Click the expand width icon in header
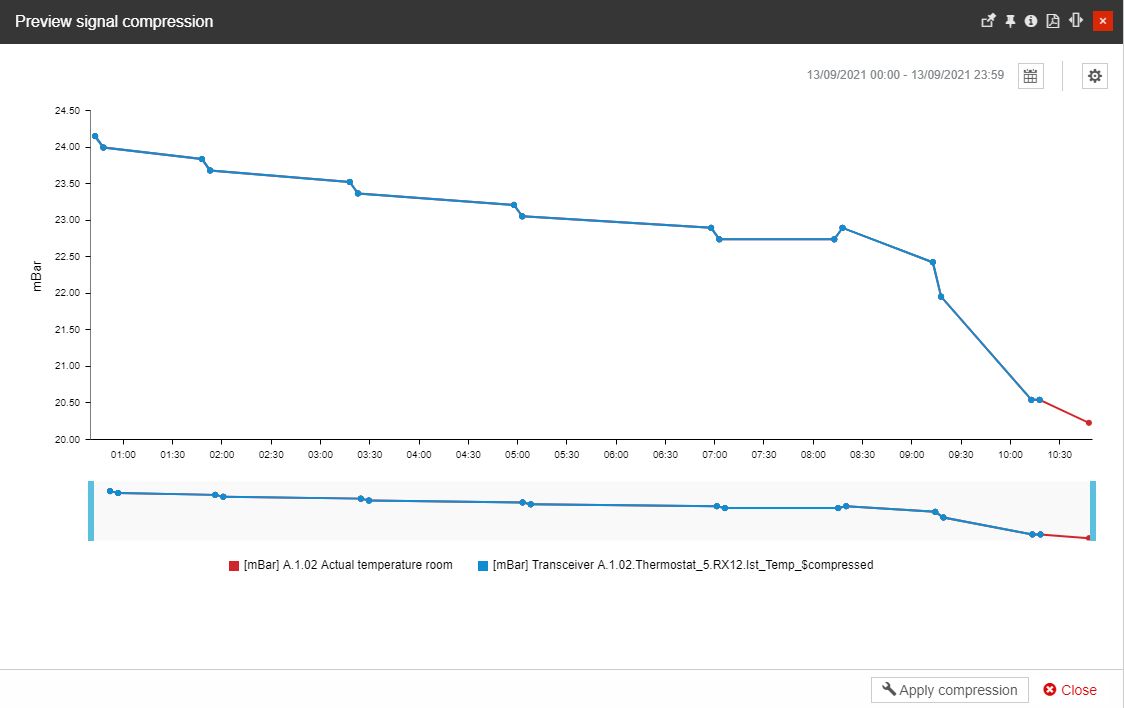This screenshot has height=708, width=1124. point(1076,21)
